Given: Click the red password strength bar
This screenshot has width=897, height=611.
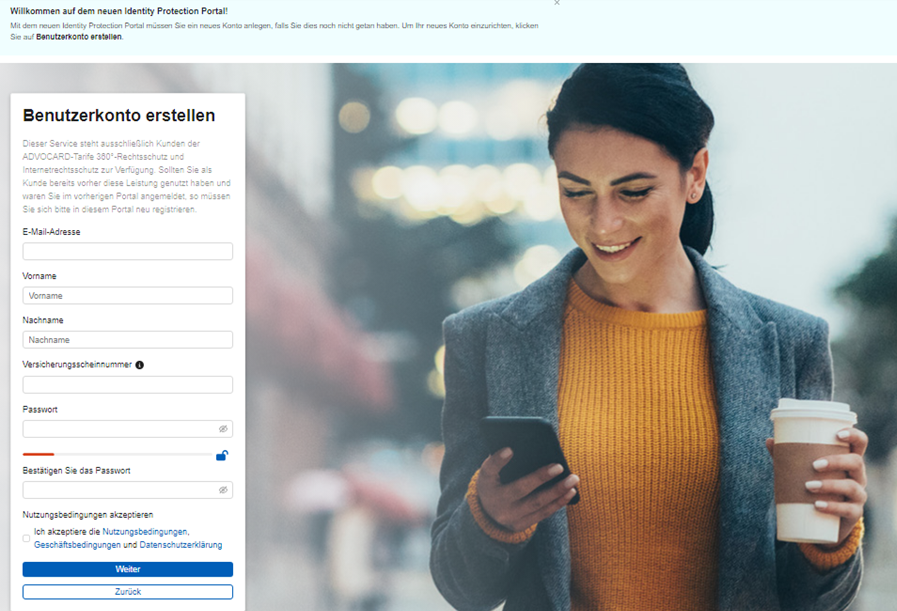Looking at the screenshot, I should pyautogui.click(x=38, y=455).
